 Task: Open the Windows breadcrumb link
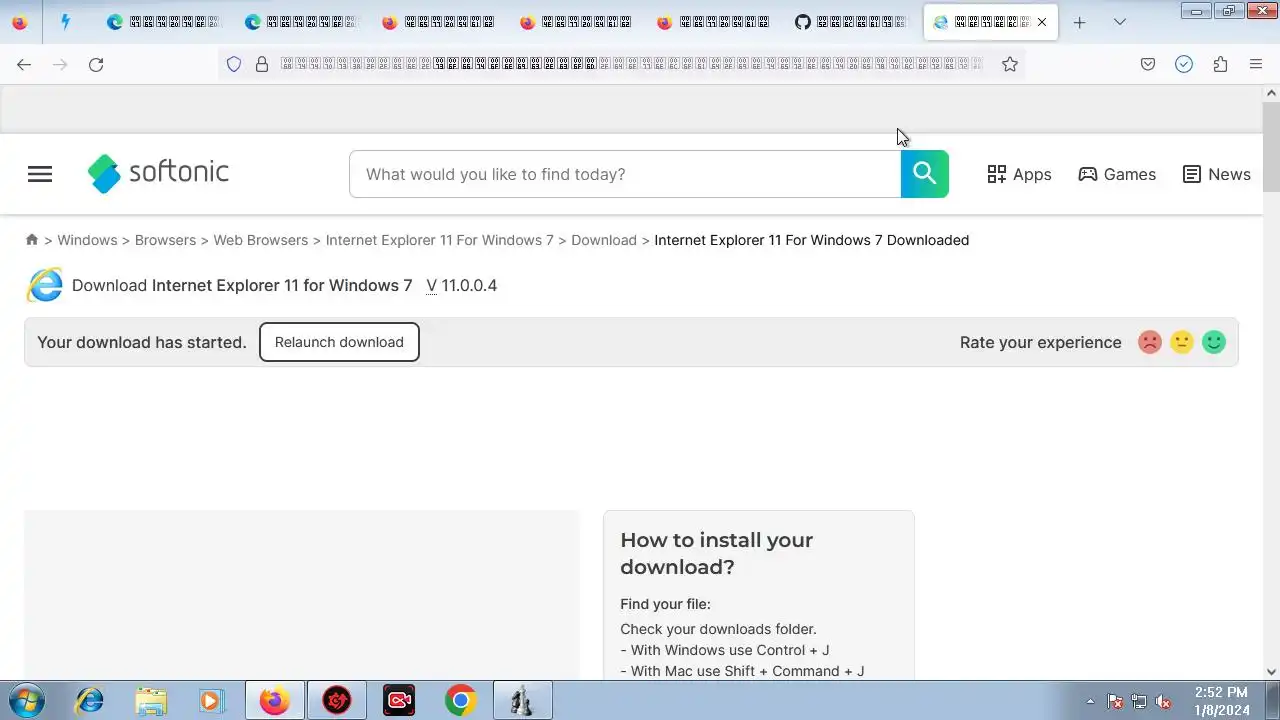click(x=87, y=240)
